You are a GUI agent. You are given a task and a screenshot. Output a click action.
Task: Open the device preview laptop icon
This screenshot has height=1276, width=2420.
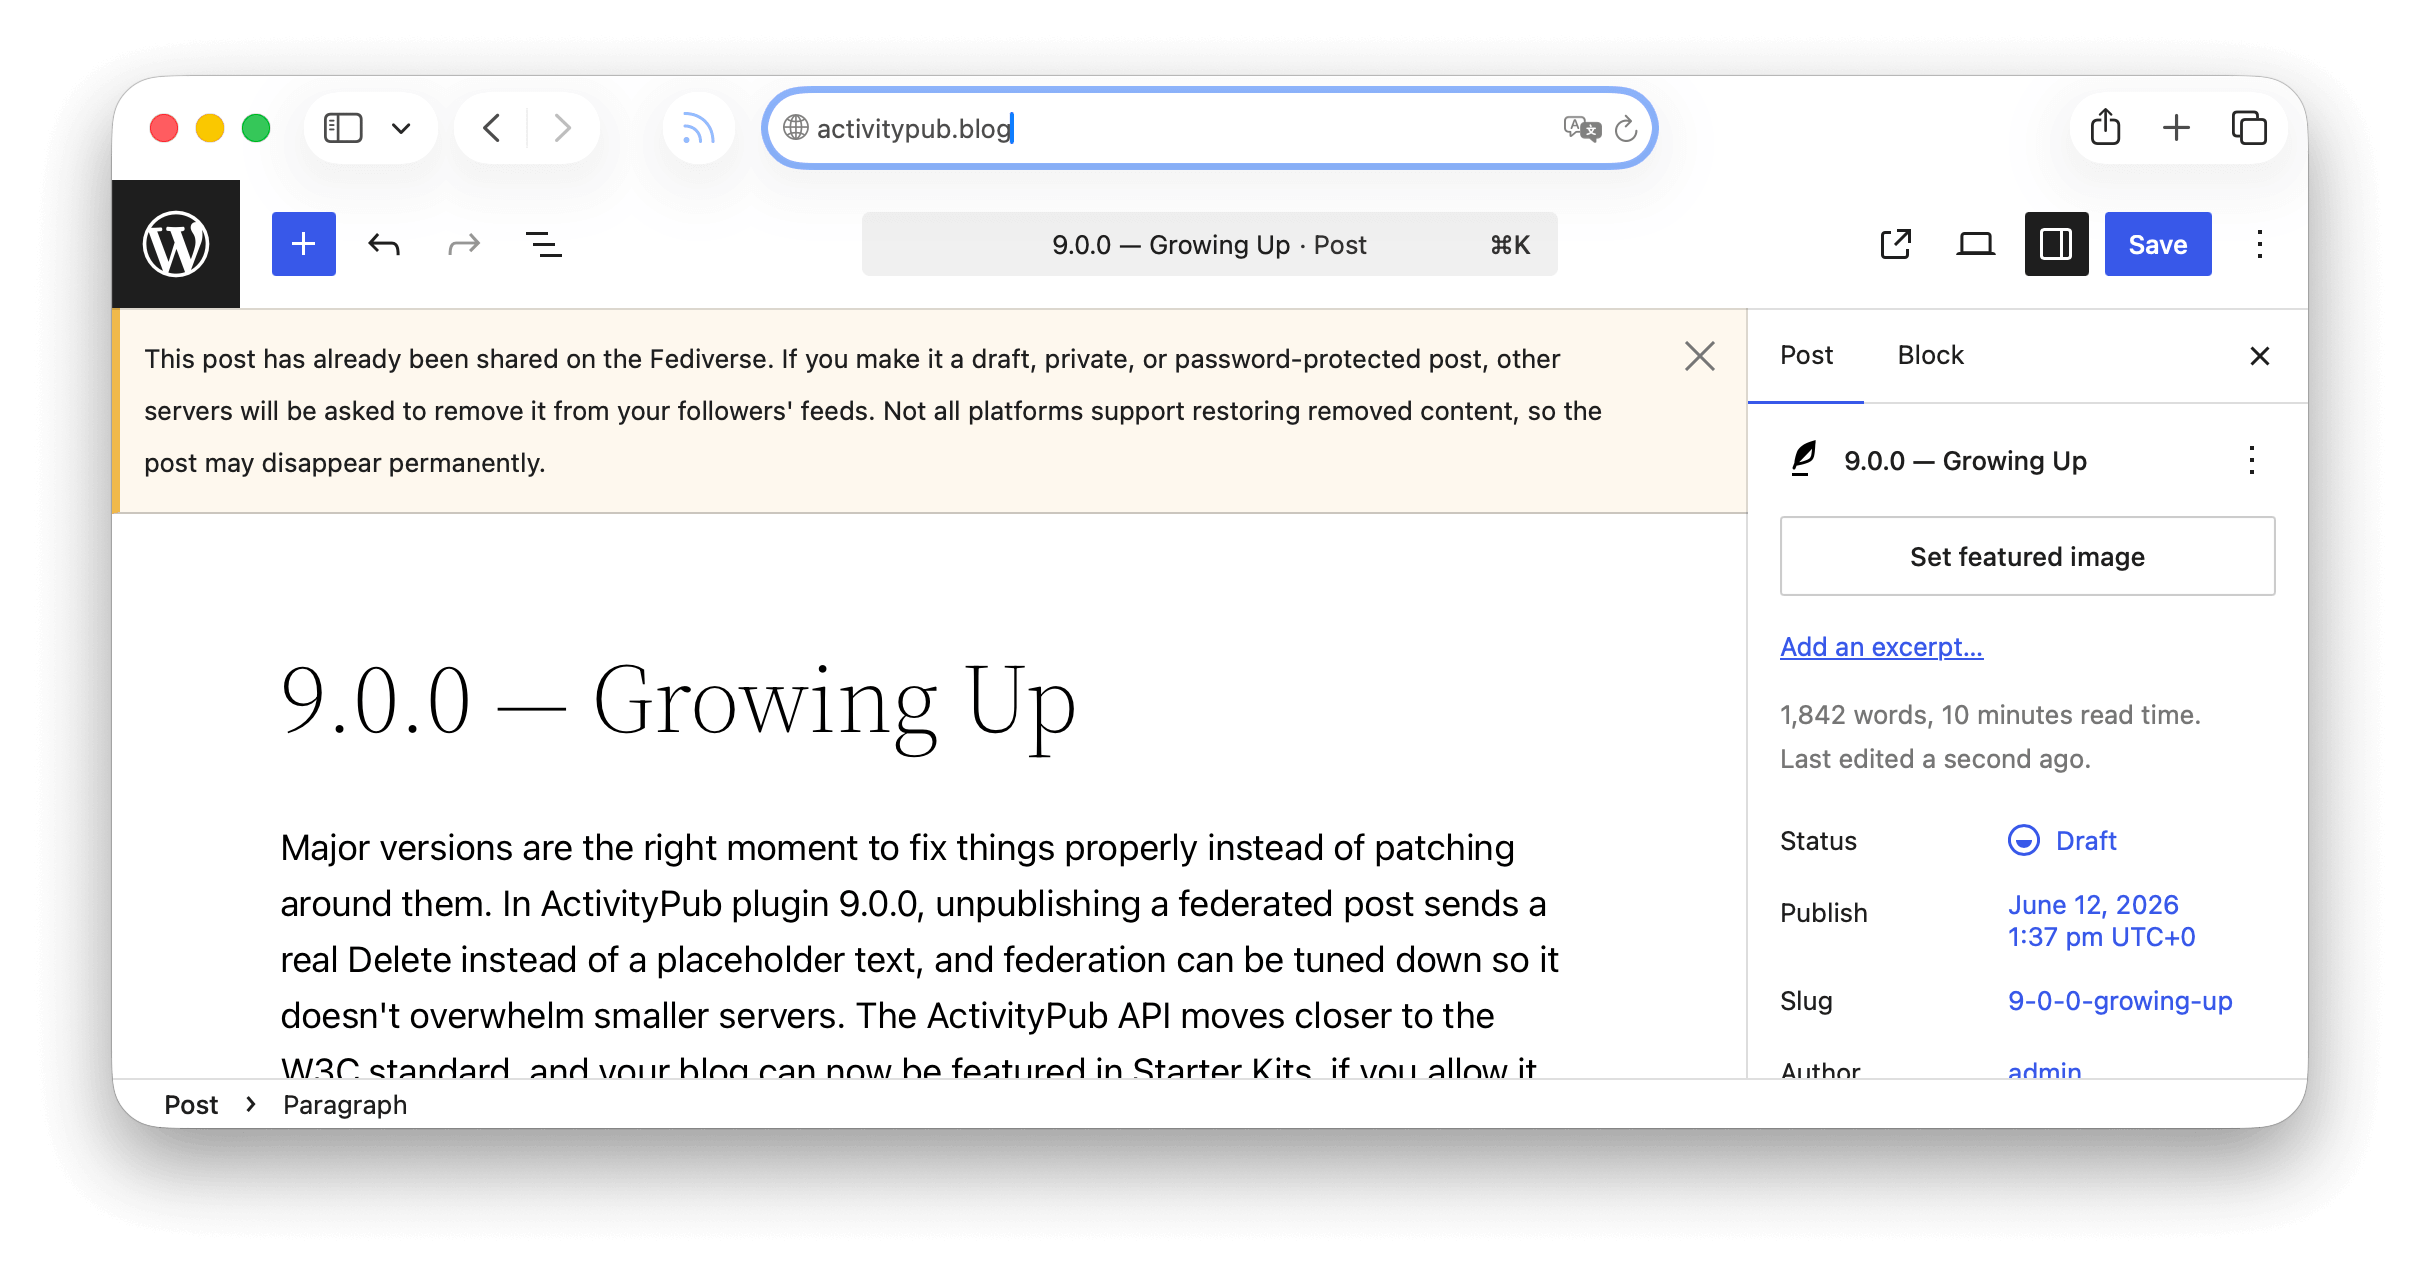point(1976,244)
